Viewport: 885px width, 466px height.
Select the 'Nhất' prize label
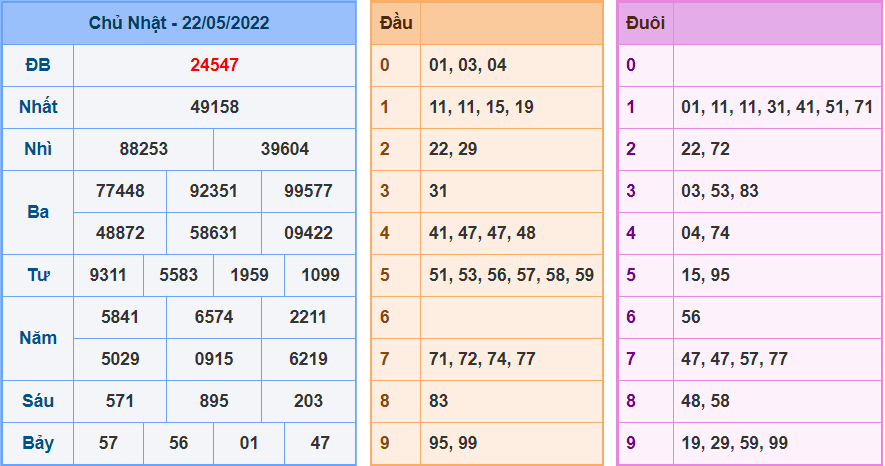pyautogui.click(x=38, y=107)
